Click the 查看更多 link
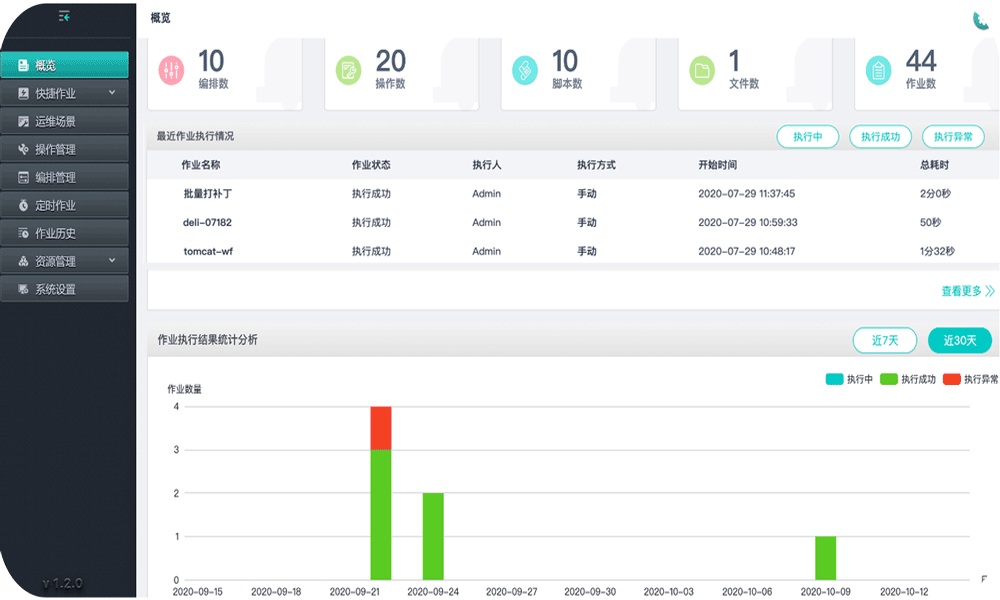The image size is (1000, 600). point(967,292)
